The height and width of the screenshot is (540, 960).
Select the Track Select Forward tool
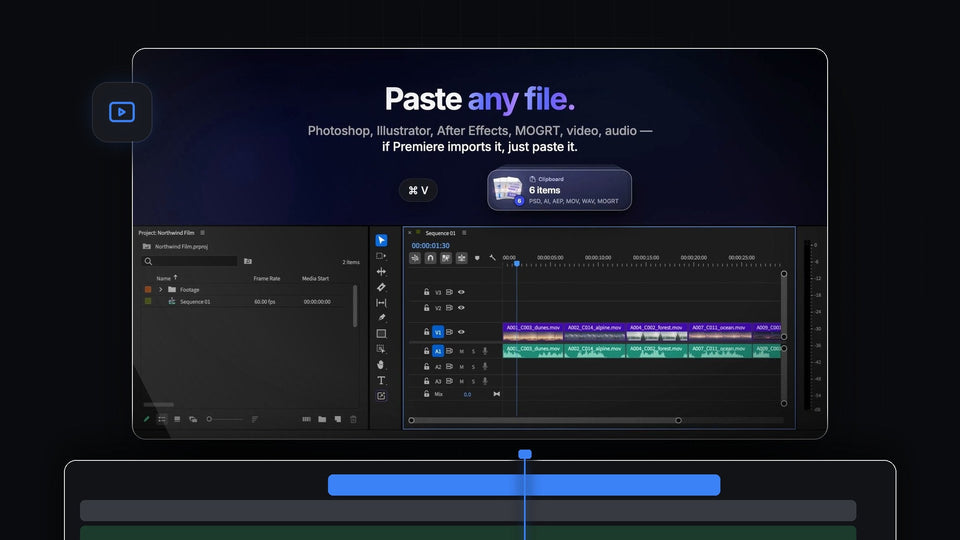tap(381, 256)
